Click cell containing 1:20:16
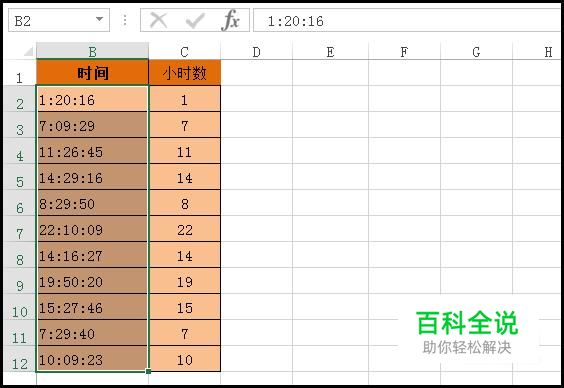Screen dimensions: 564x388 pyautogui.click(x=92, y=99)
